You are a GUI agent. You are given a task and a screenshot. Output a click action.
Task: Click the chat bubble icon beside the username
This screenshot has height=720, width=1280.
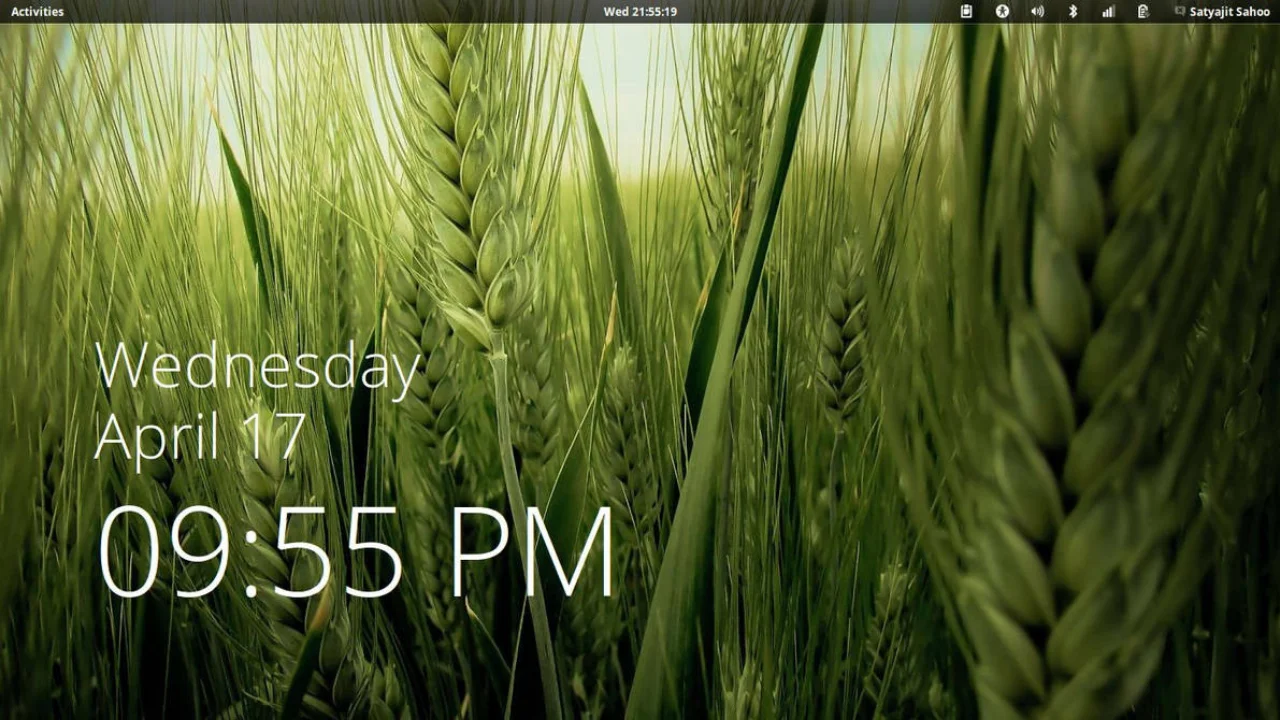click(x=1181, y=11)
